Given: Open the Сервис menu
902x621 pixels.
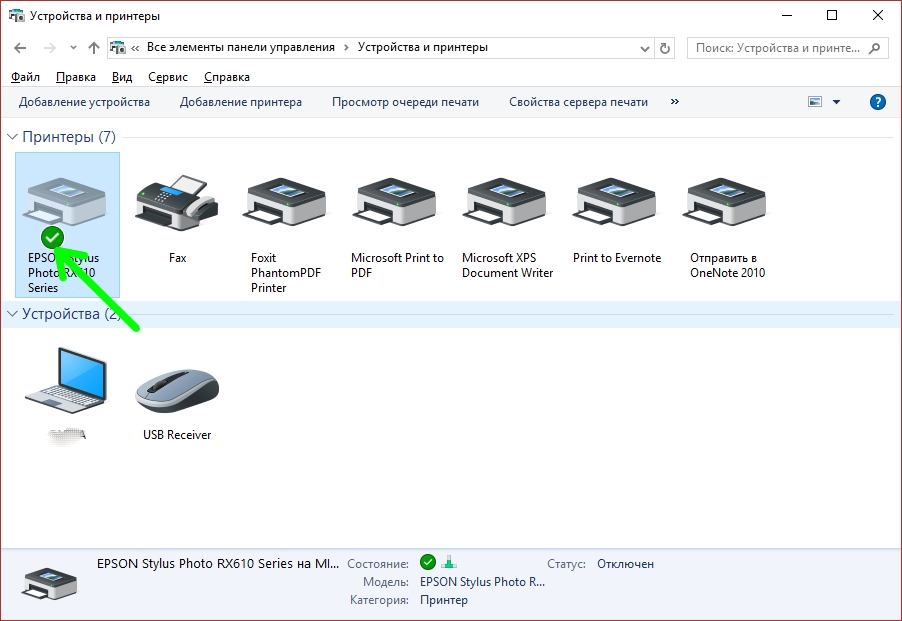Looking at the screenshot, I should click(168, 77).
